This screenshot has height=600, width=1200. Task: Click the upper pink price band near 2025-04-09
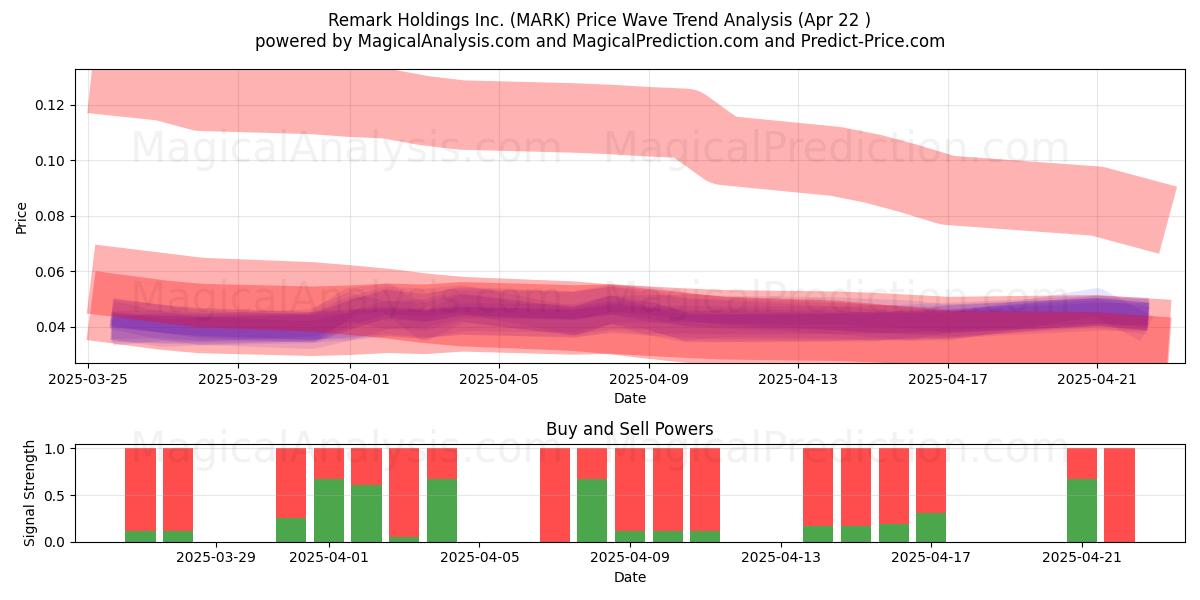(x=649, y=124)
